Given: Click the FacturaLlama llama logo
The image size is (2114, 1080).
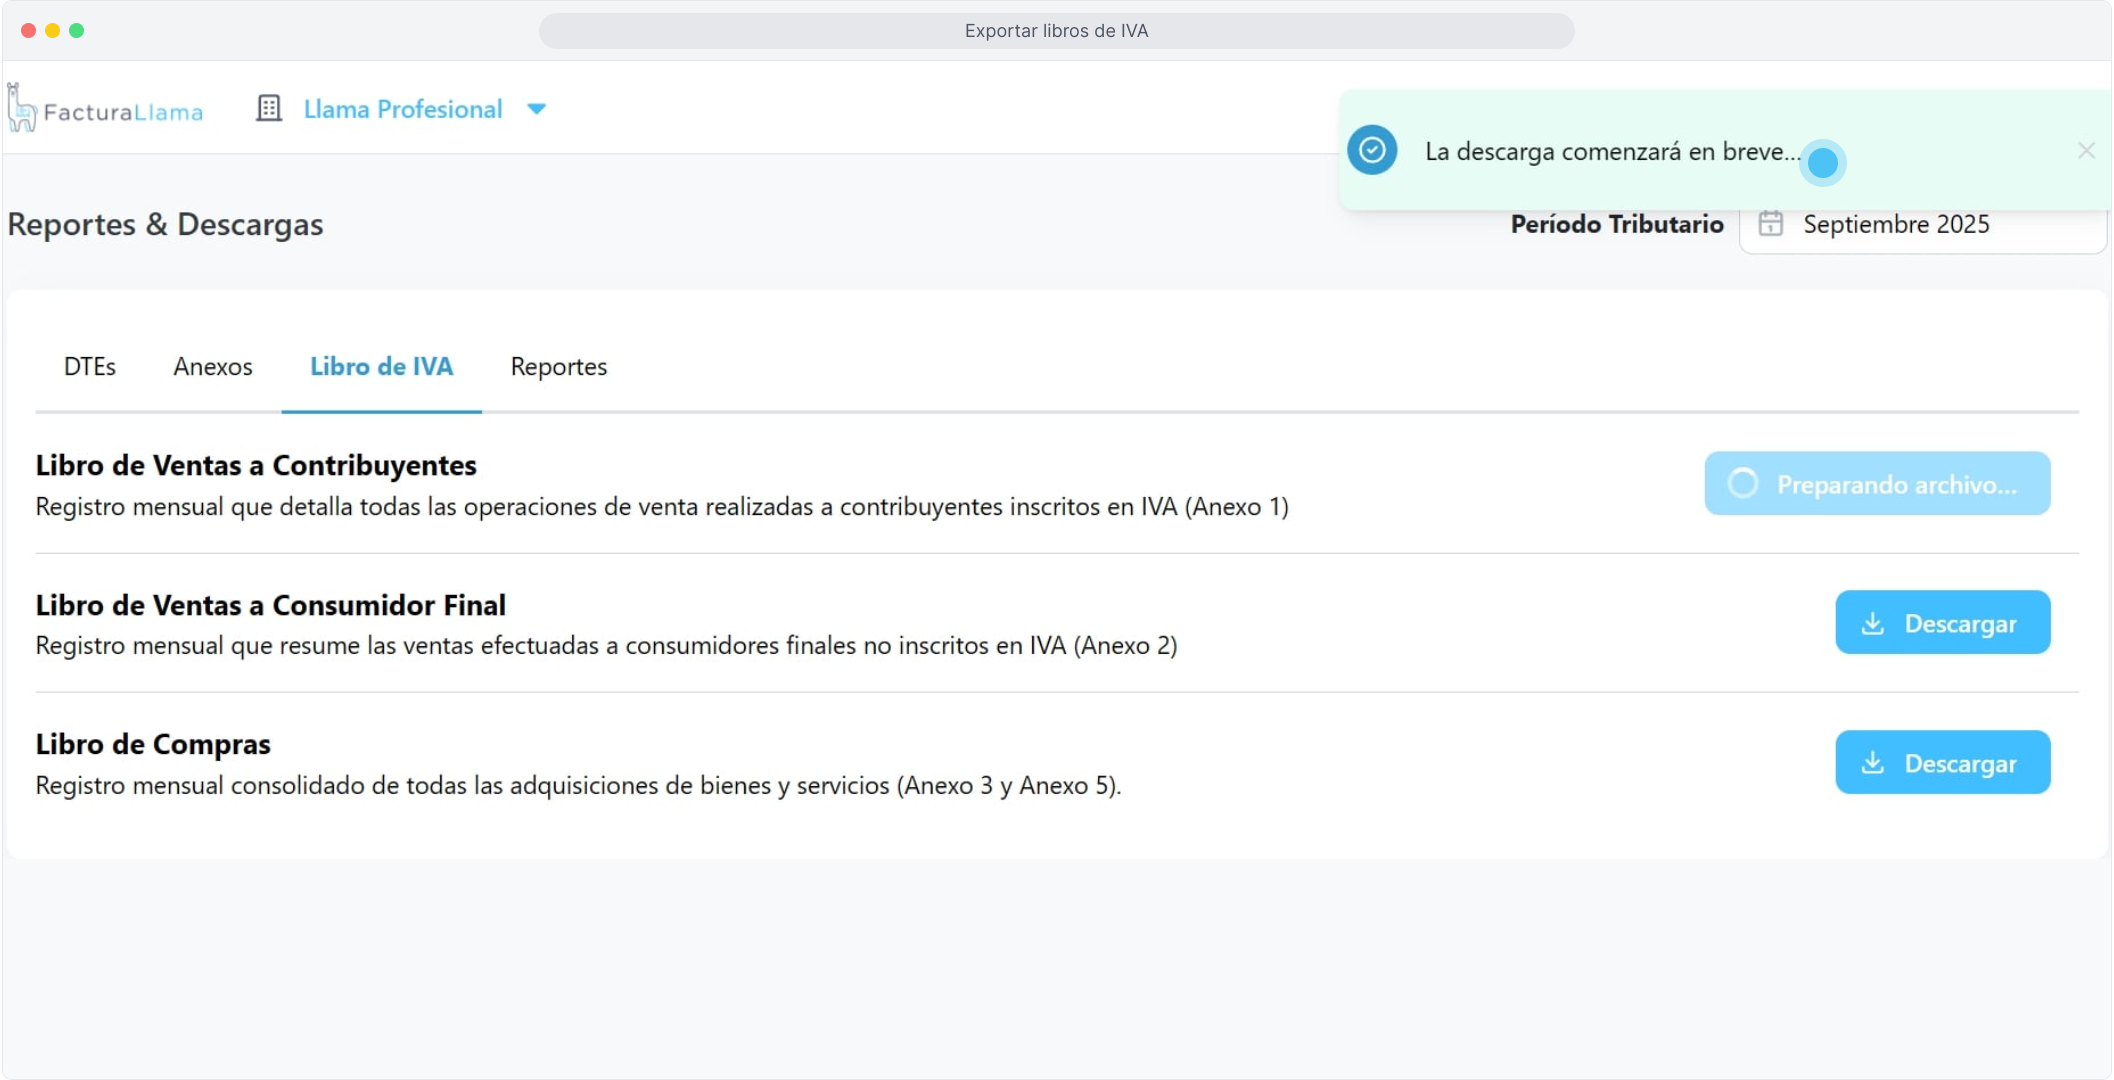Looking at the screenshot, I should click(x=22, y=108).
